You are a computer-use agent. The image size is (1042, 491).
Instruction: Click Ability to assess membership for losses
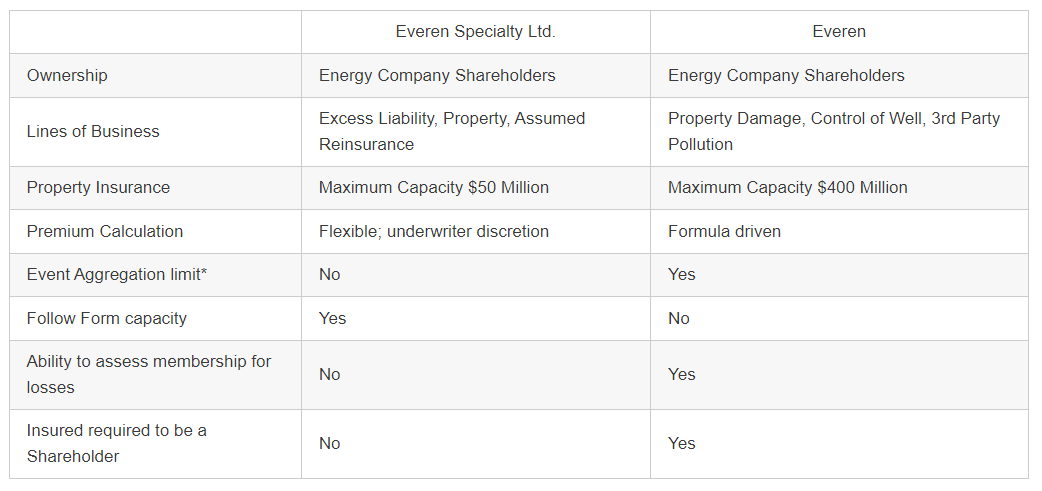tap(149, 374)
